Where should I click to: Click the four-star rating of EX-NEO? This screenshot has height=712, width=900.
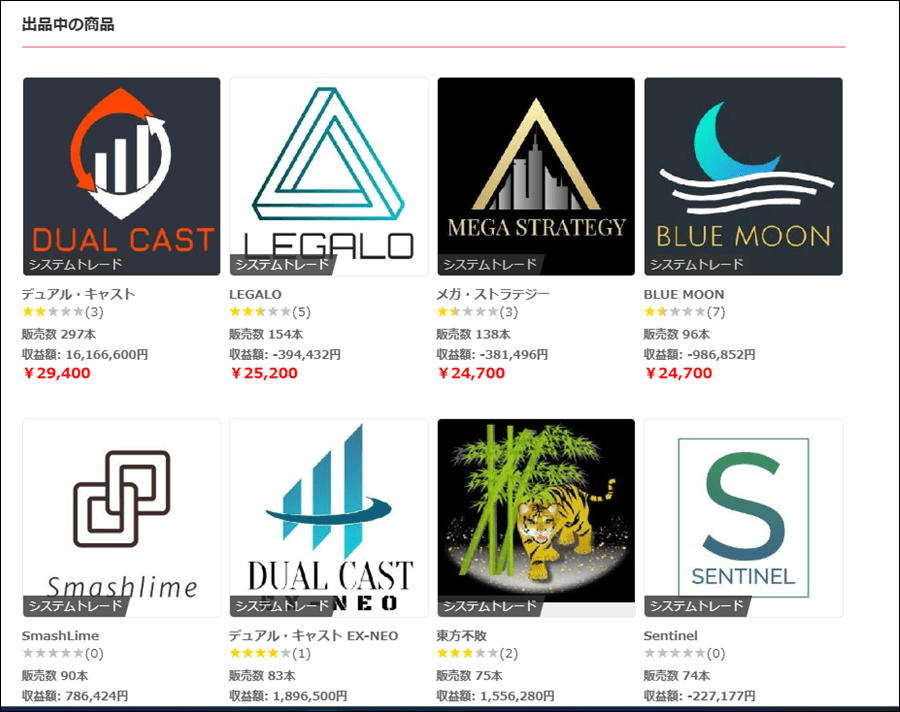261,653
